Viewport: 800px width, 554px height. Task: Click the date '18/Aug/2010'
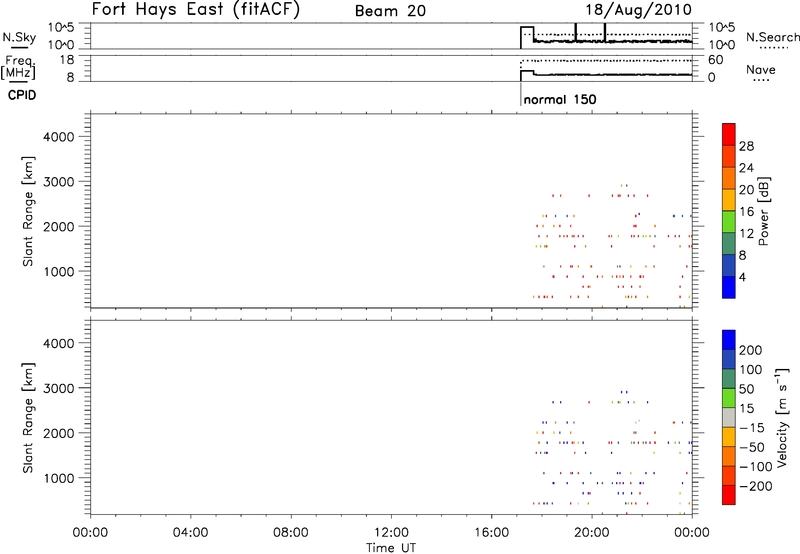(x=638, y=10)
